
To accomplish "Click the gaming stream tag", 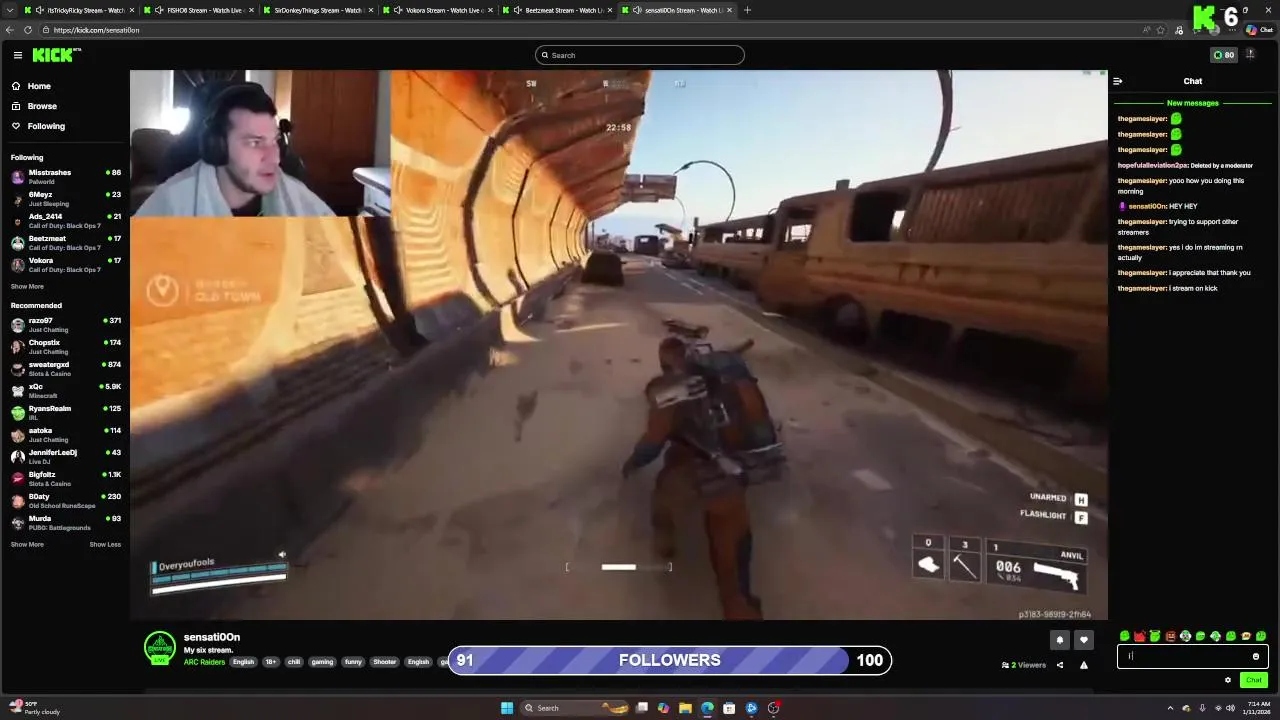I will tap(322, 662).
